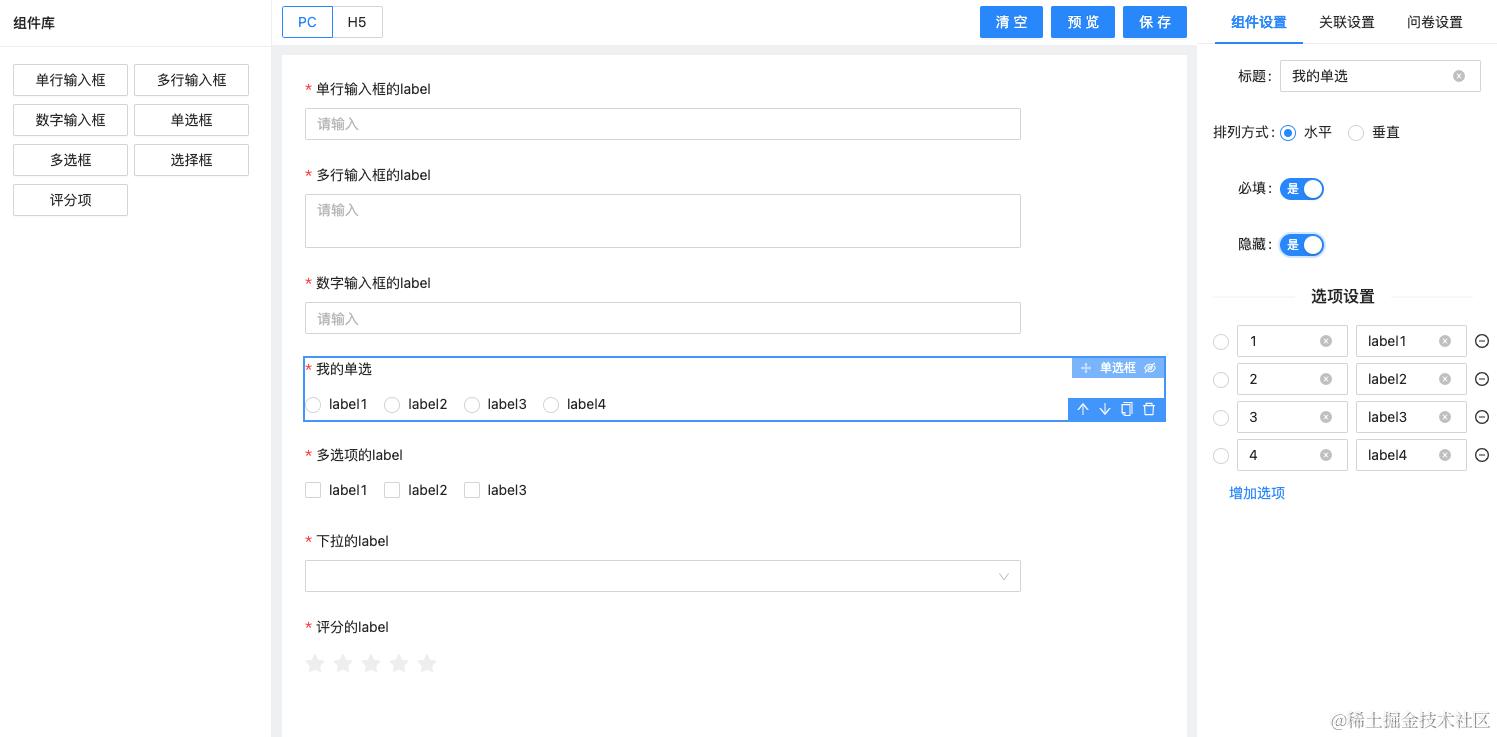Set rating to the third star

pyautogui.click(x=371, y=663)
